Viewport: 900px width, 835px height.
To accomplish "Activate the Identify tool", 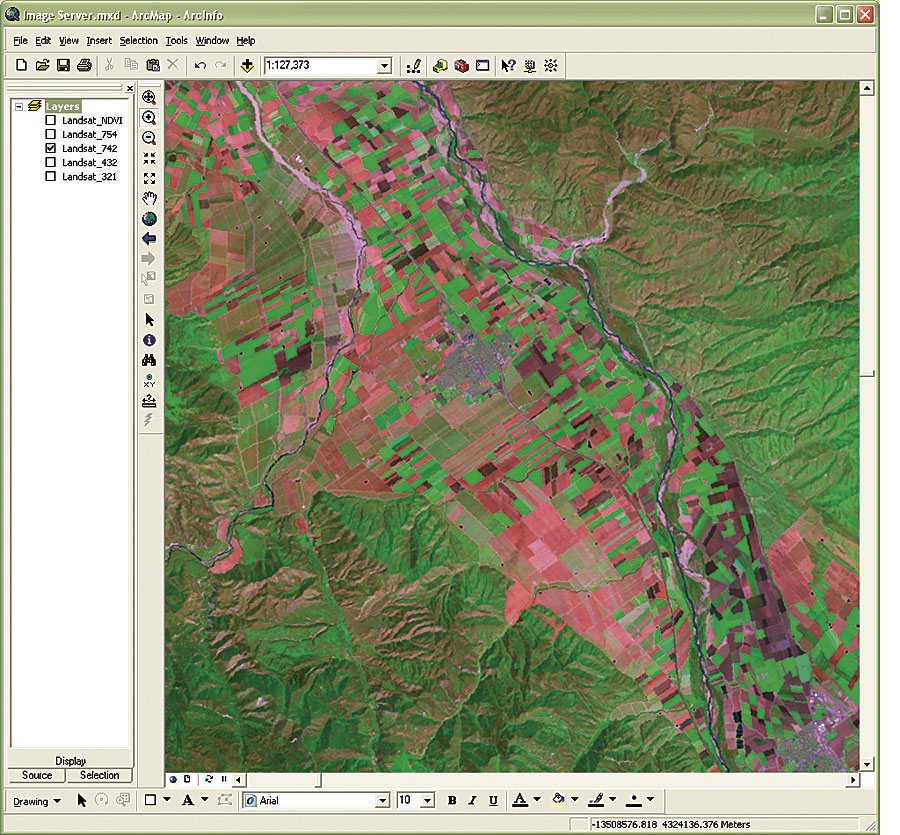I will pyautogui.click(x=149, y=340).
